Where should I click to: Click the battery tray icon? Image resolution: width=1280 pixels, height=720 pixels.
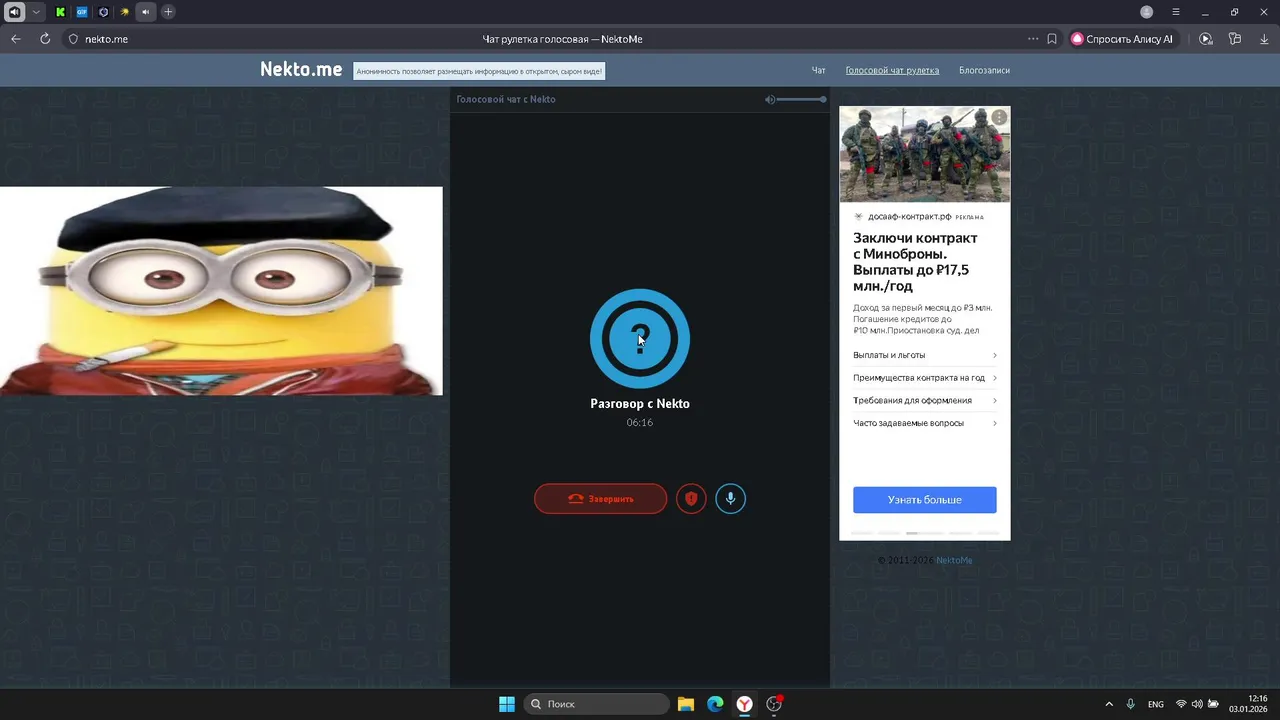1214,704
